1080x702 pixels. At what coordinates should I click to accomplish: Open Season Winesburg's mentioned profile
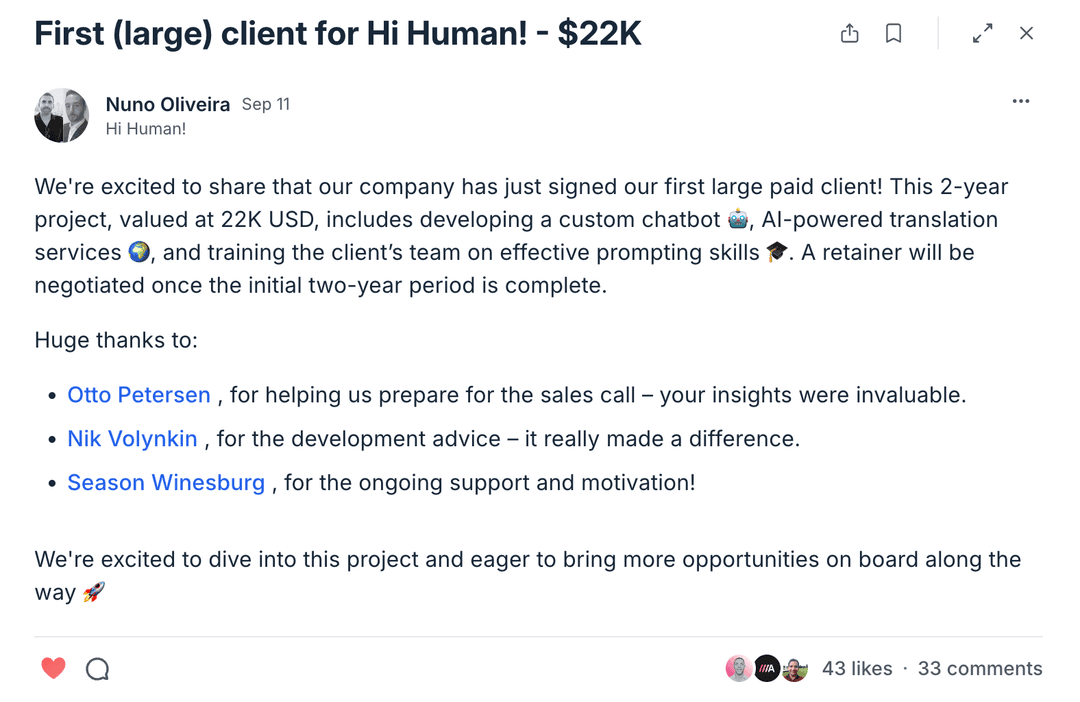pyautogui.click(x=166, y=483)
